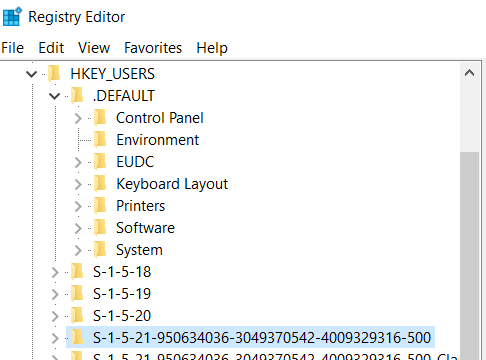Open the Edit menu

tap(51, 48)
